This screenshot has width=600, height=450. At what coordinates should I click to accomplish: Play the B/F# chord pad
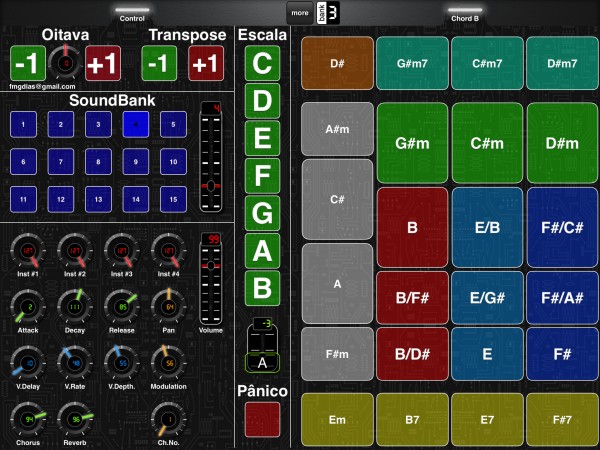coord(412,298)
